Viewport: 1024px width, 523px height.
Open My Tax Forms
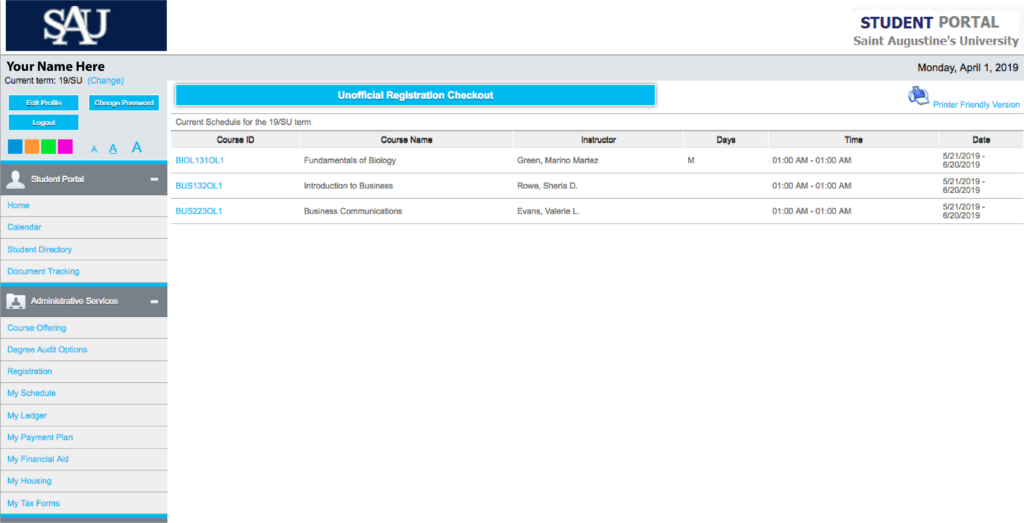click(84, 503)
